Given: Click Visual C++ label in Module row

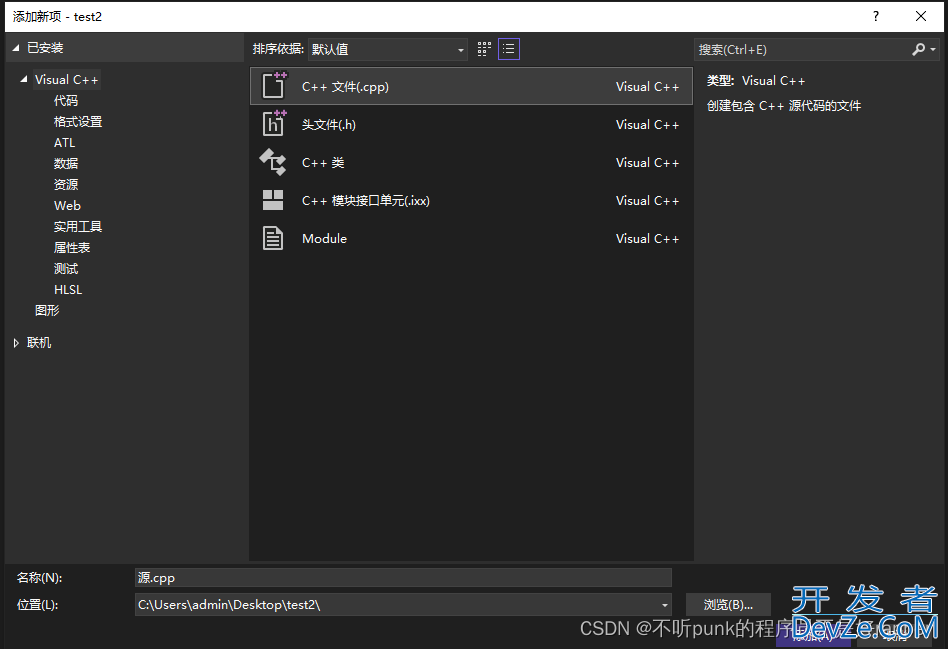Looking at the screenshot, I should point(648,238).
